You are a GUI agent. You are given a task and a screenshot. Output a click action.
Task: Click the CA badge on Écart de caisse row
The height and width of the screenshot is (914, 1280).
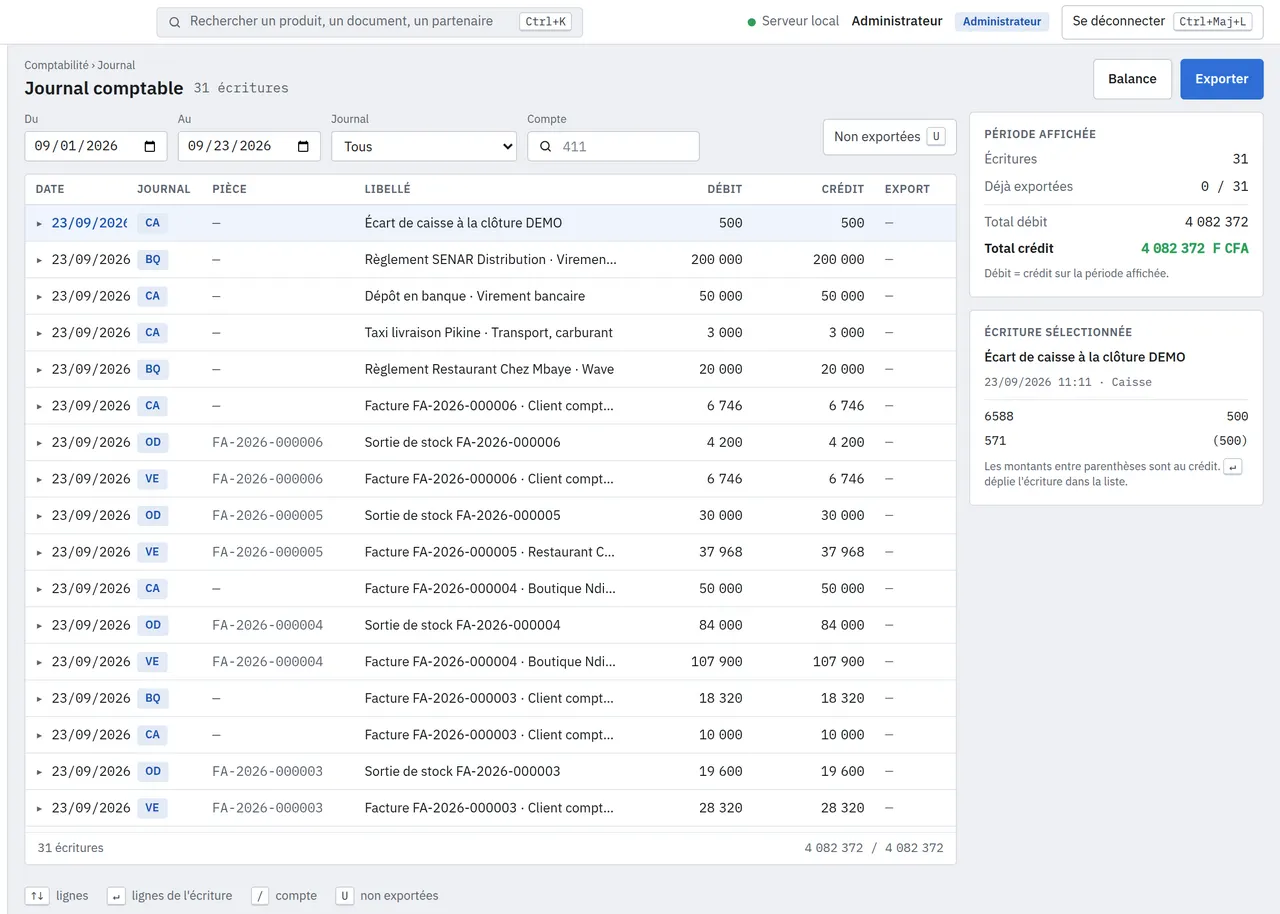[152, 223]
